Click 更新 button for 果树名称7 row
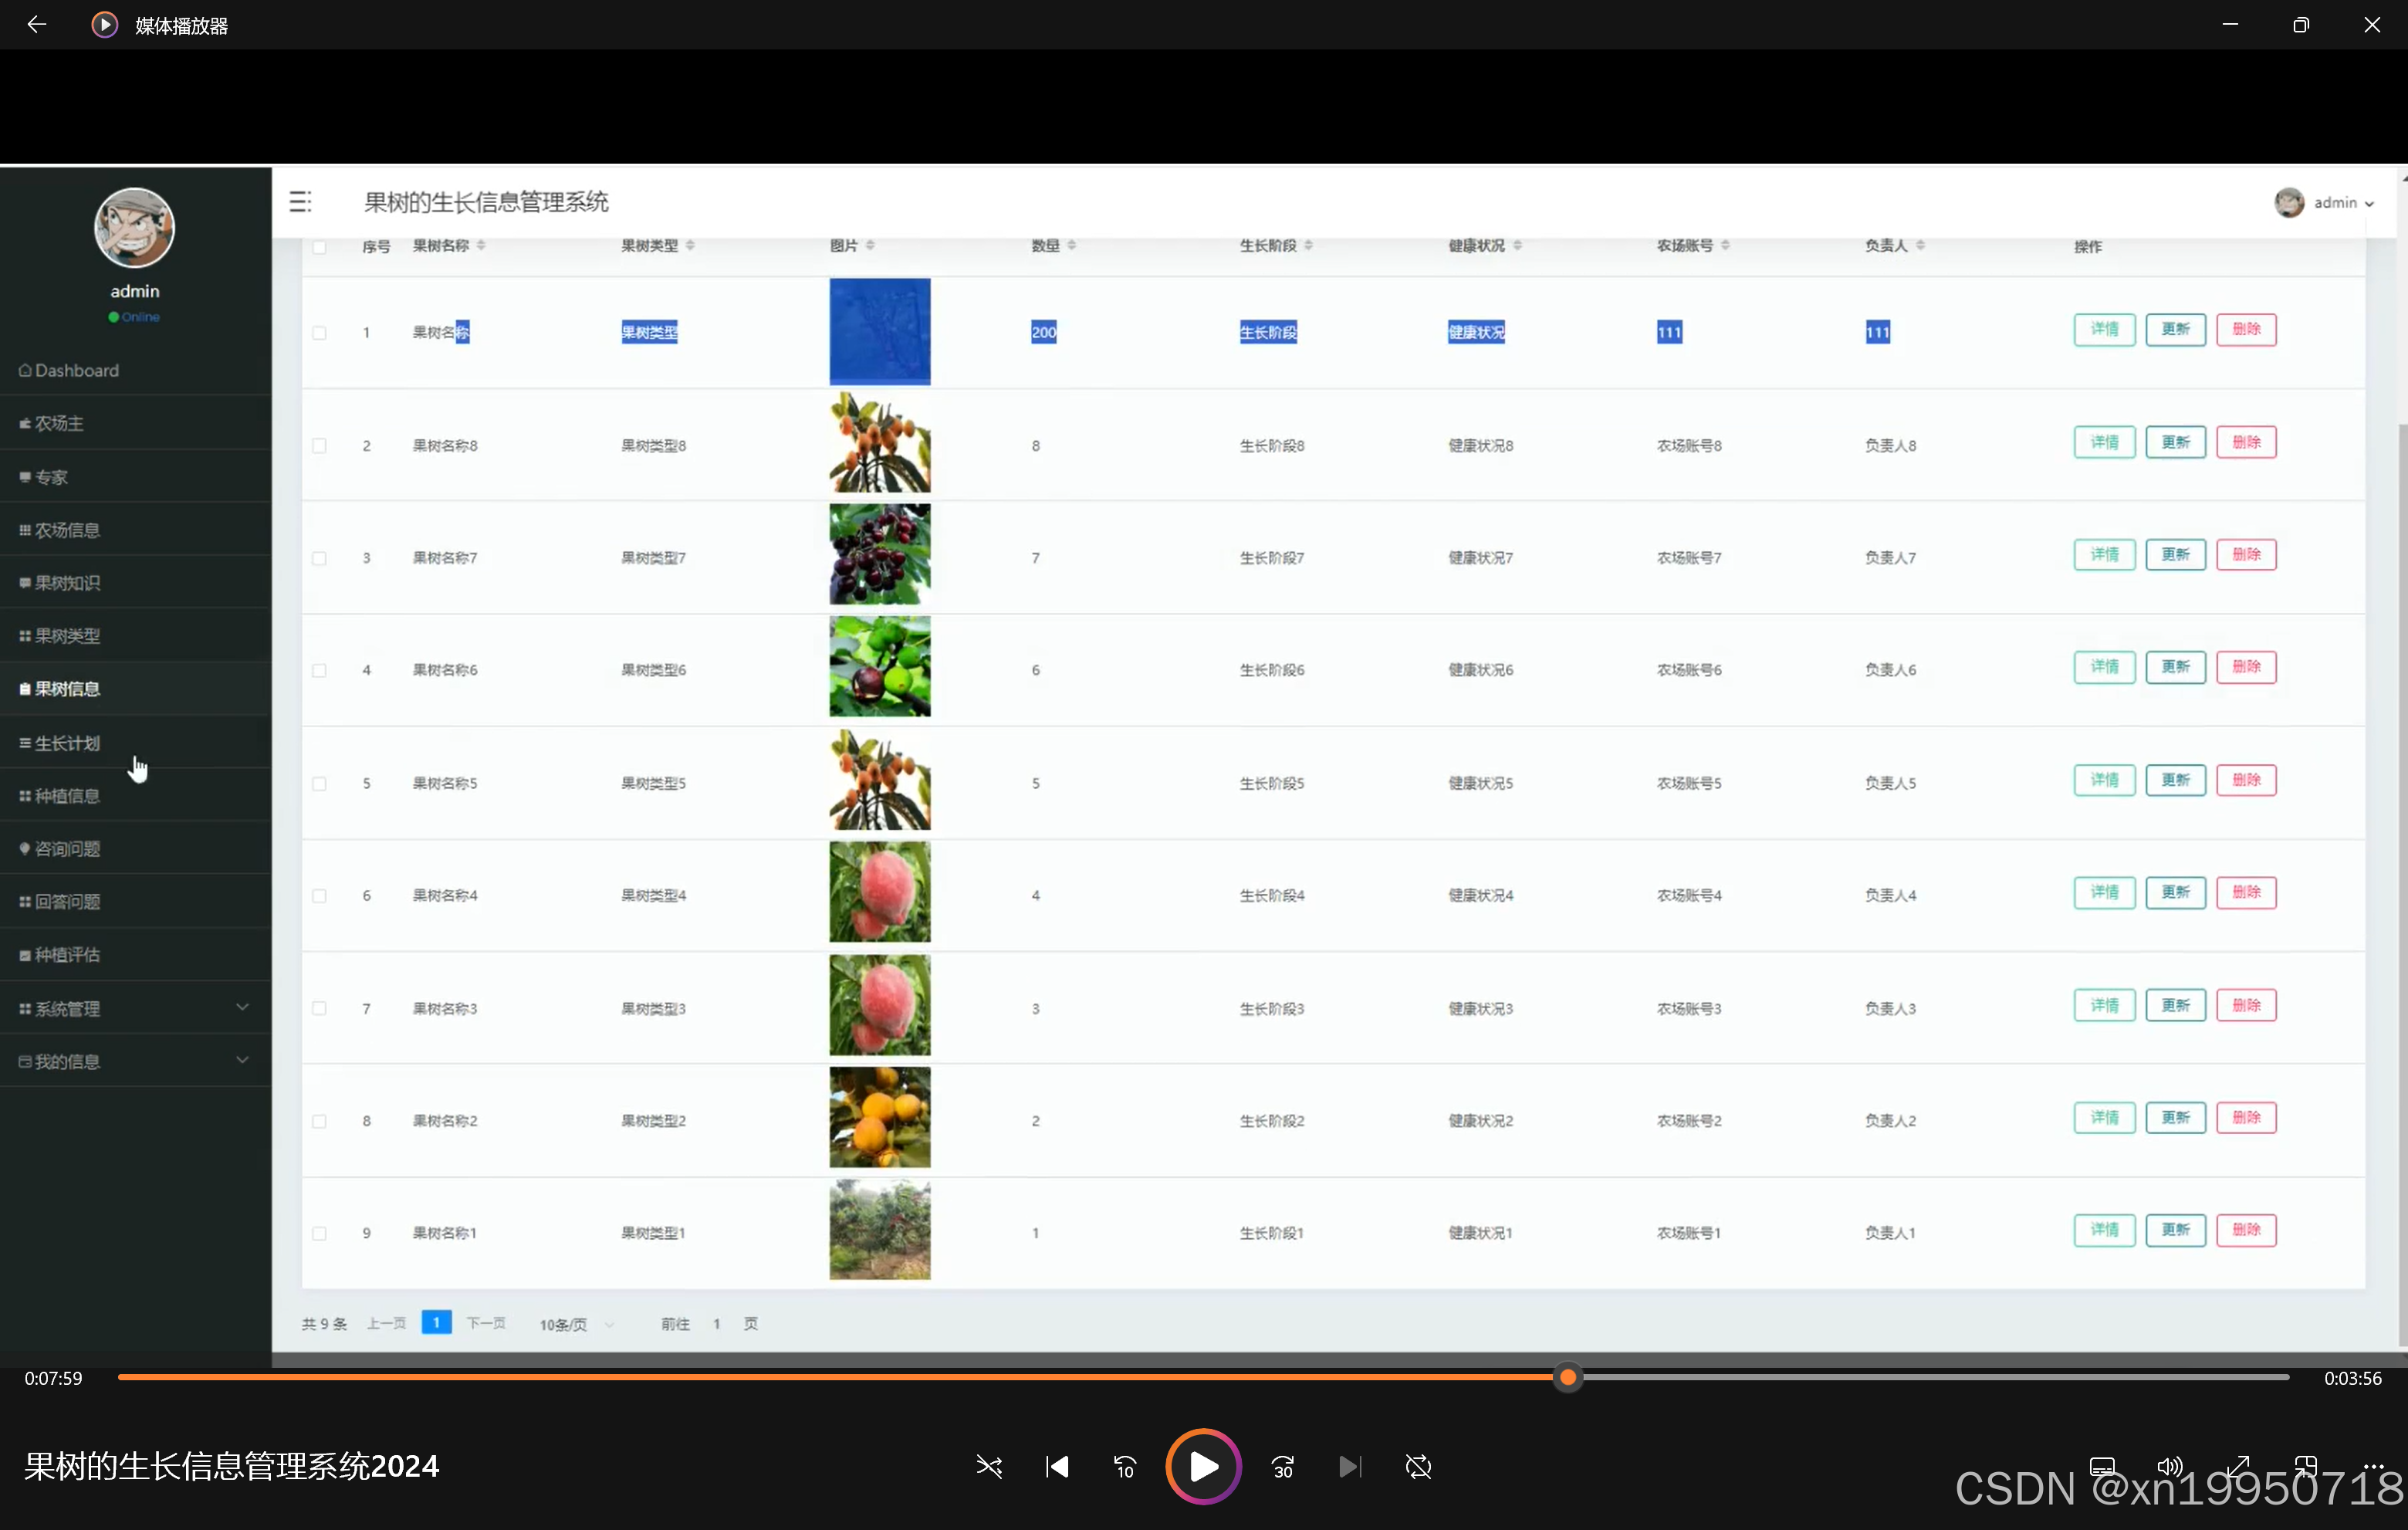The image size is (2408, 1530). click(2175, 554)
